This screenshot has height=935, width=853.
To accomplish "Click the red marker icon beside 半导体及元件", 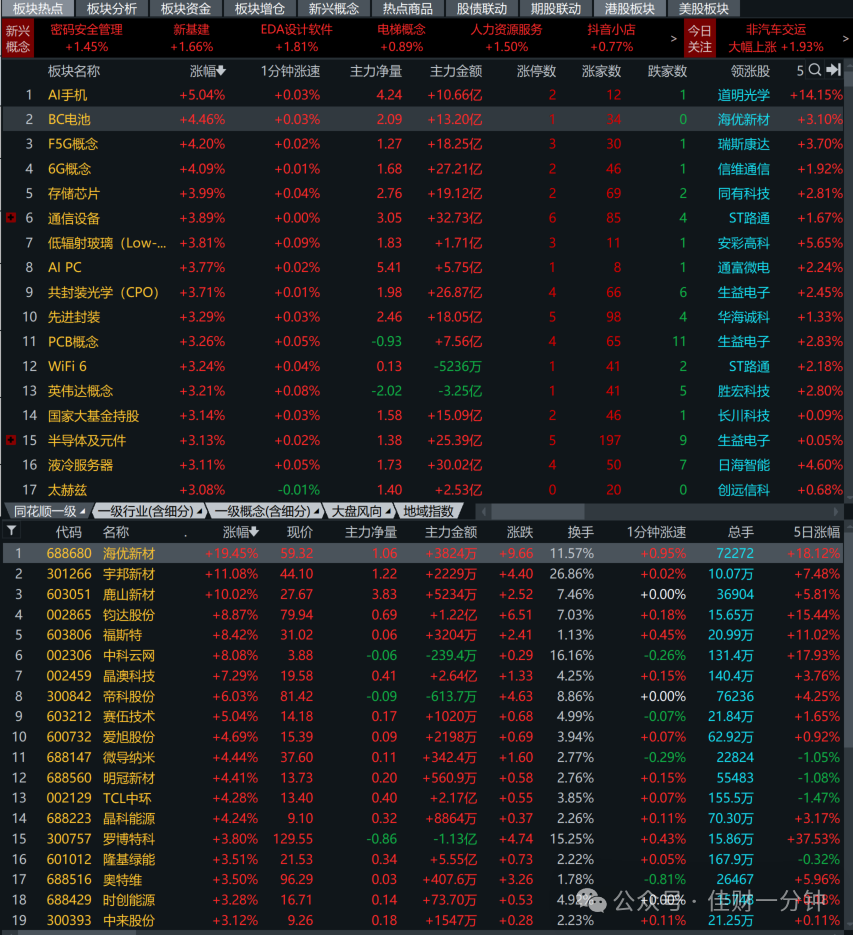I will point(10,440).
